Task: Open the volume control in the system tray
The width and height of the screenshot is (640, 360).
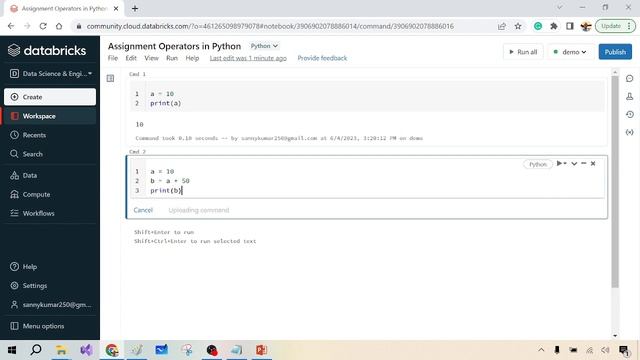Action: [x=605, y=350]
